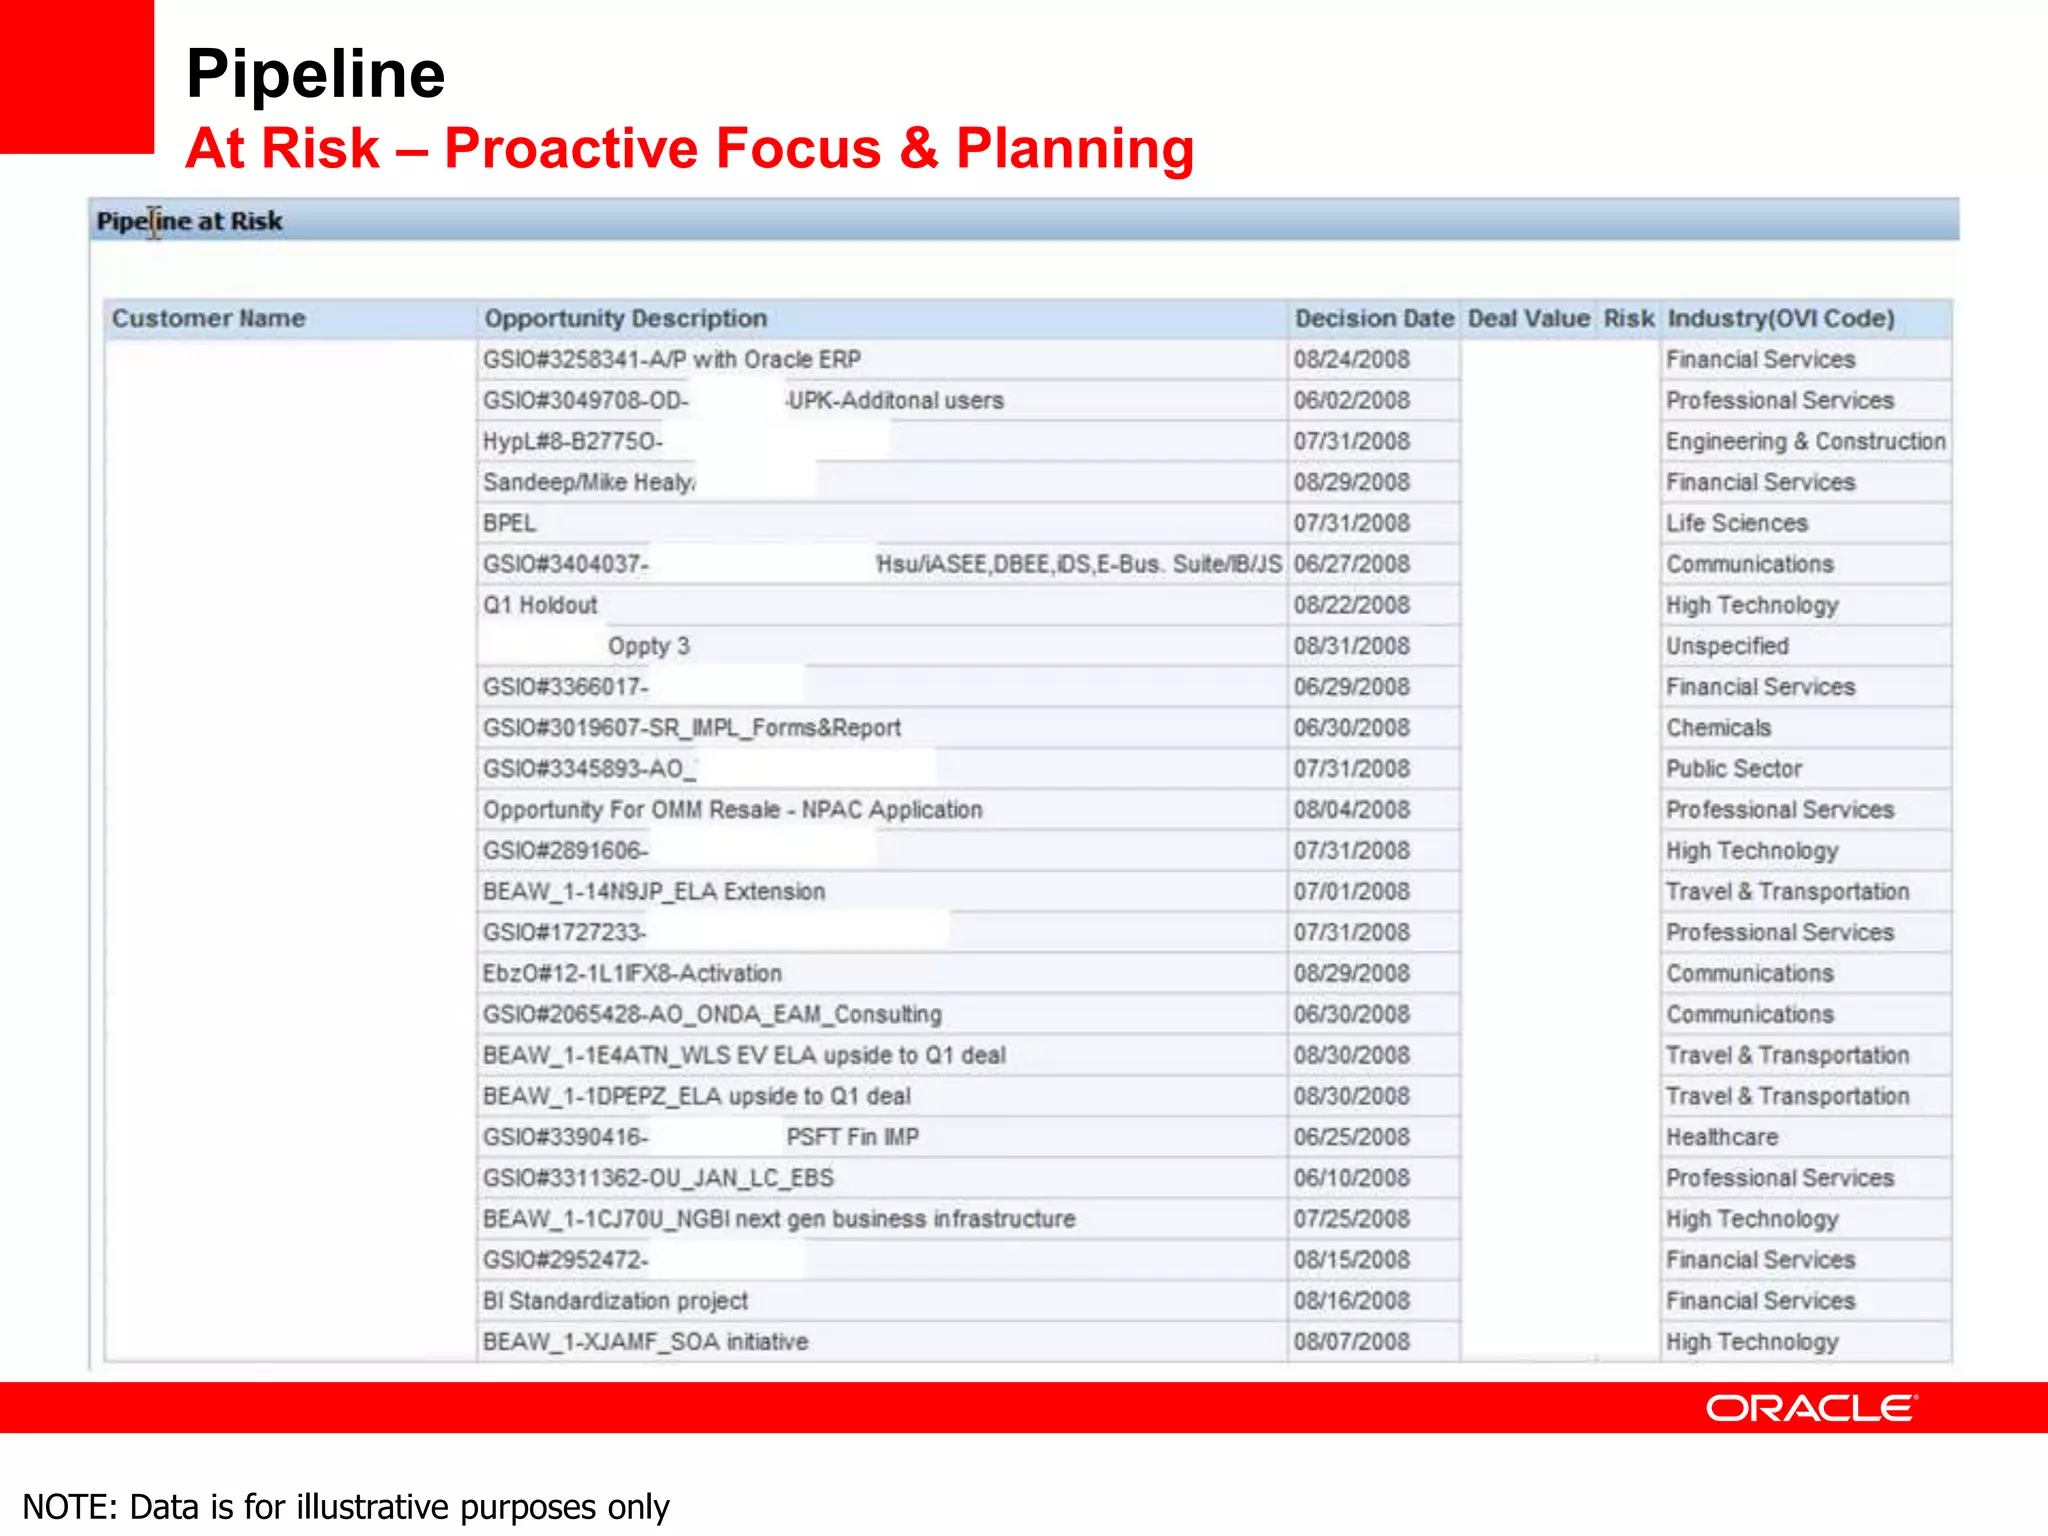This screenshot has height=1536, width=2048.
Task: Click the Life Sciences industry cell
Action: tap(1737, 524)
